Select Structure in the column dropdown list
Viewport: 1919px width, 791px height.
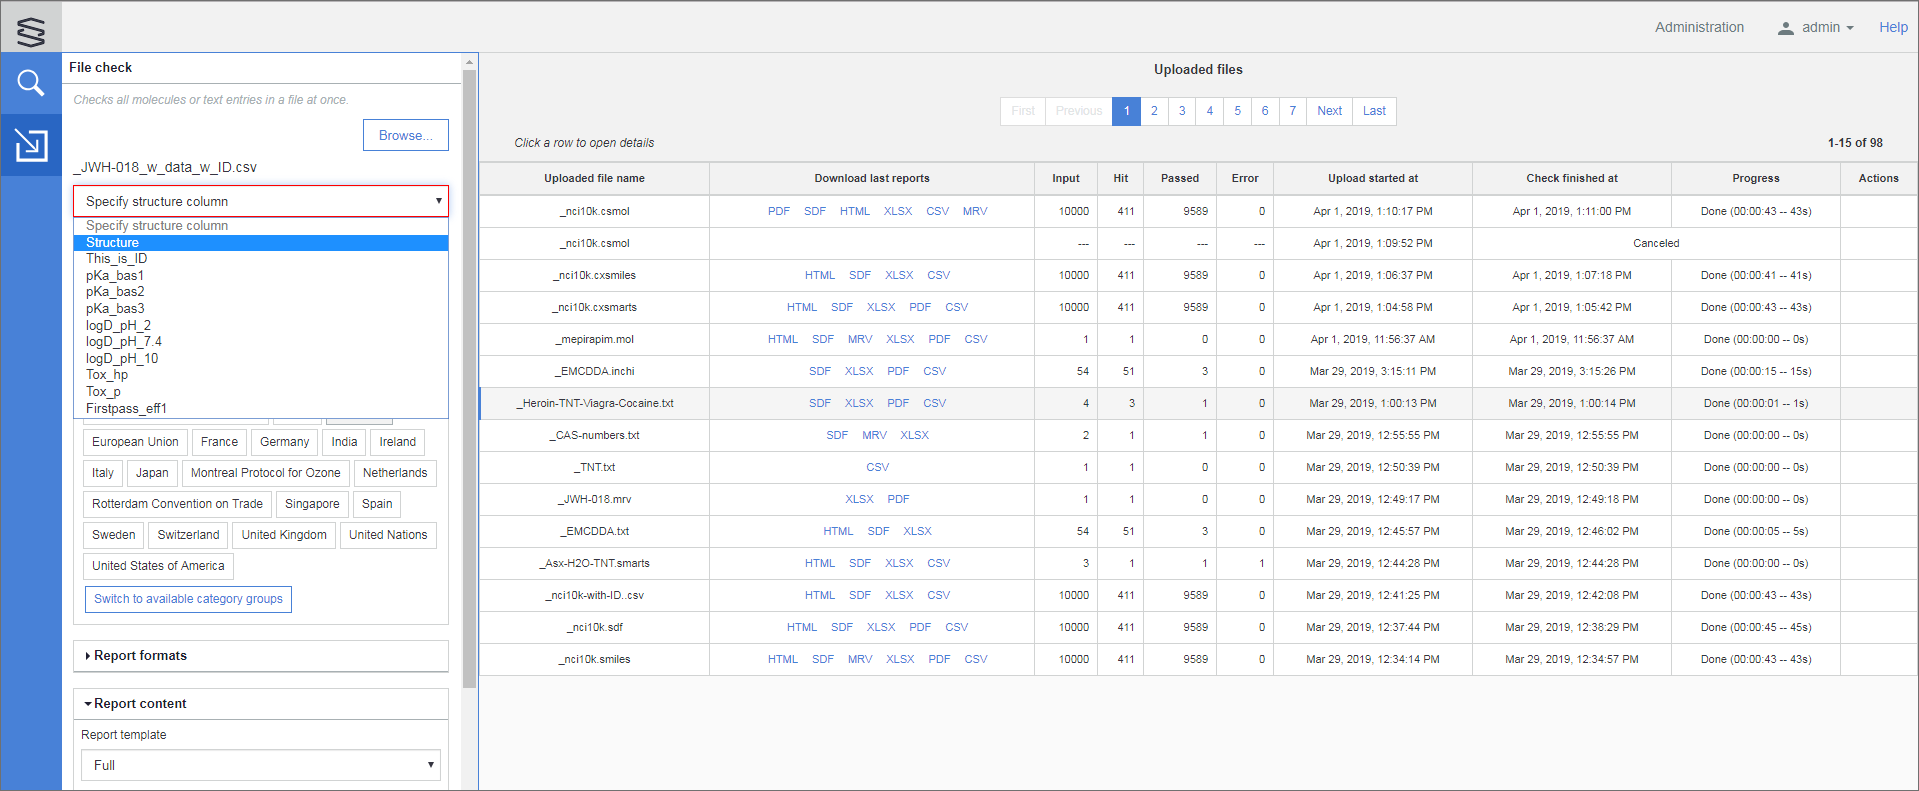tap(112, 243)
